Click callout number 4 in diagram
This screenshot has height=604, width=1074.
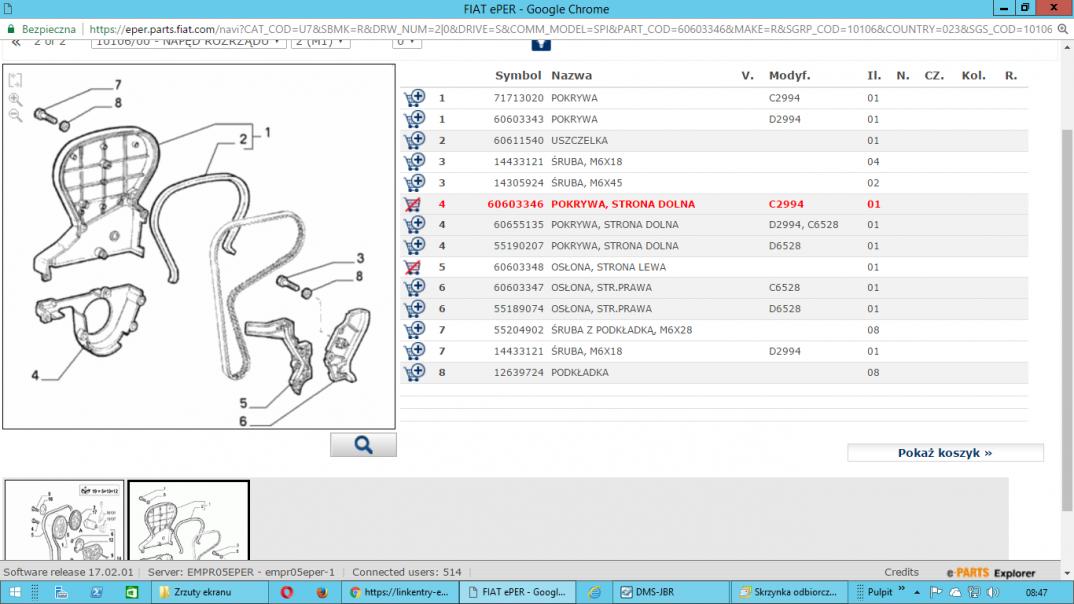35,375
